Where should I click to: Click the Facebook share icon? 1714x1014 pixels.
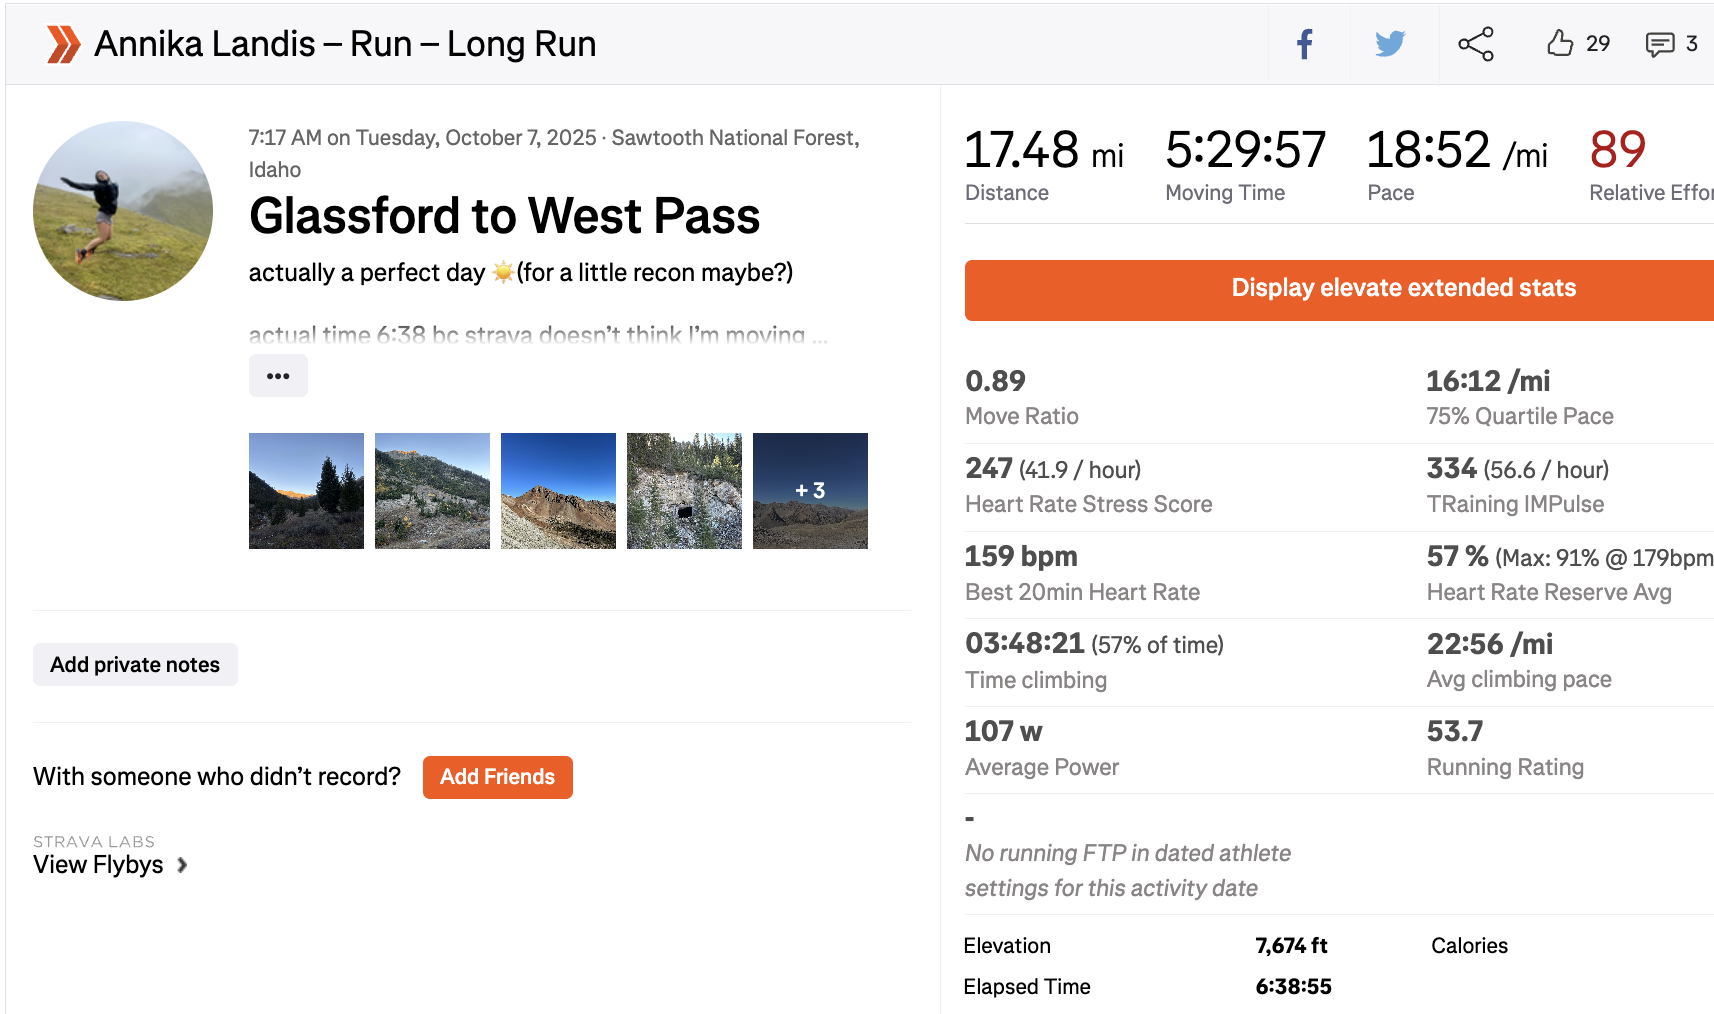1305,44
